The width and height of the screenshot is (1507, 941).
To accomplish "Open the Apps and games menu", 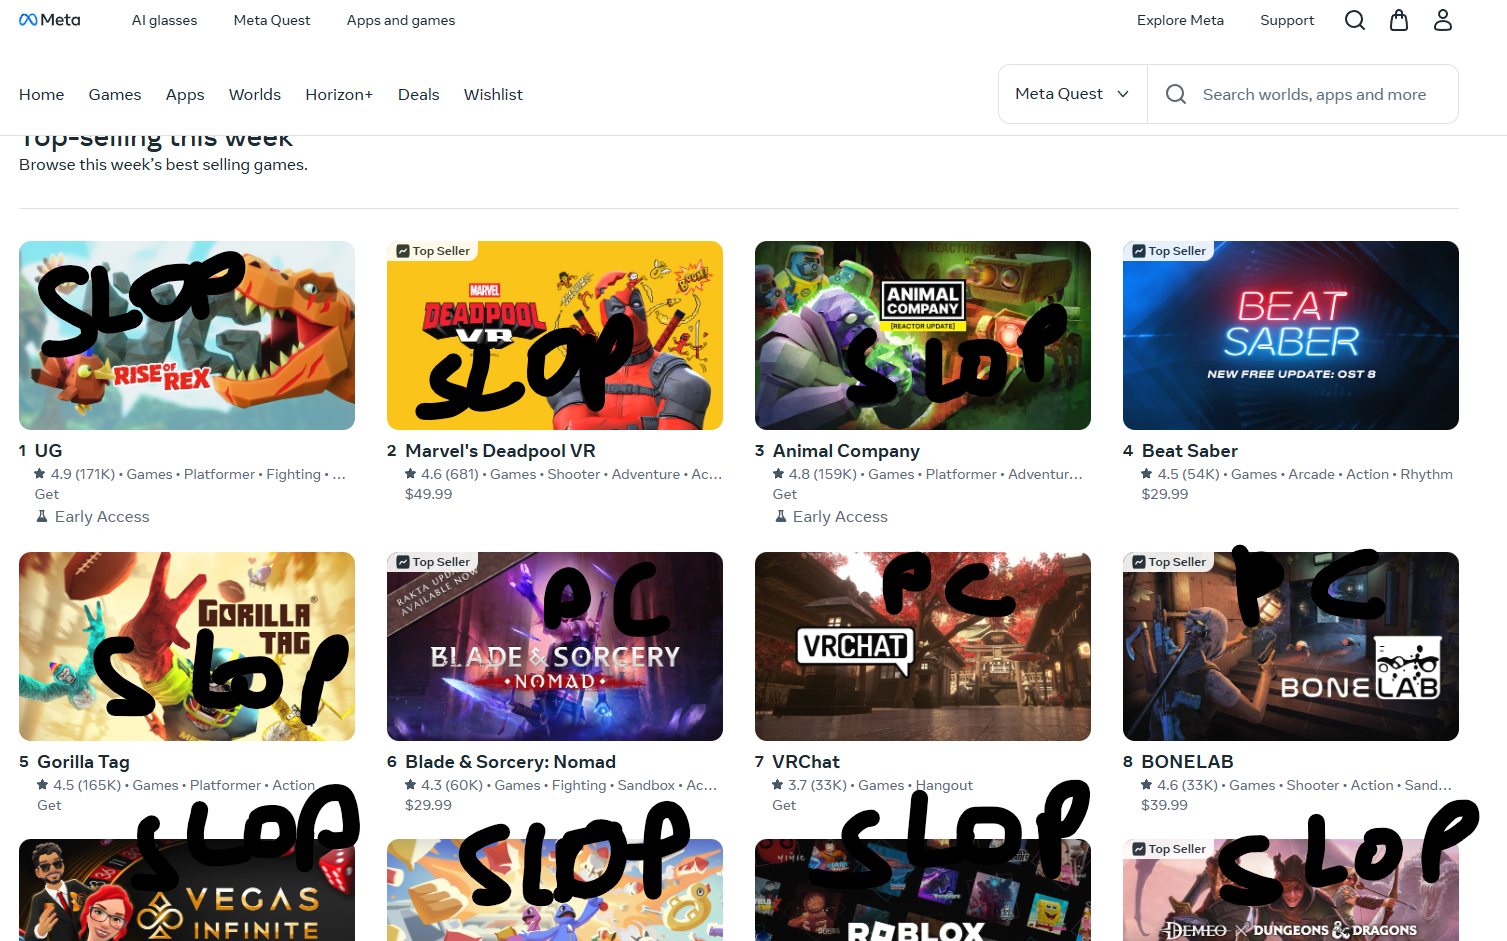I will tap(401, 20).
